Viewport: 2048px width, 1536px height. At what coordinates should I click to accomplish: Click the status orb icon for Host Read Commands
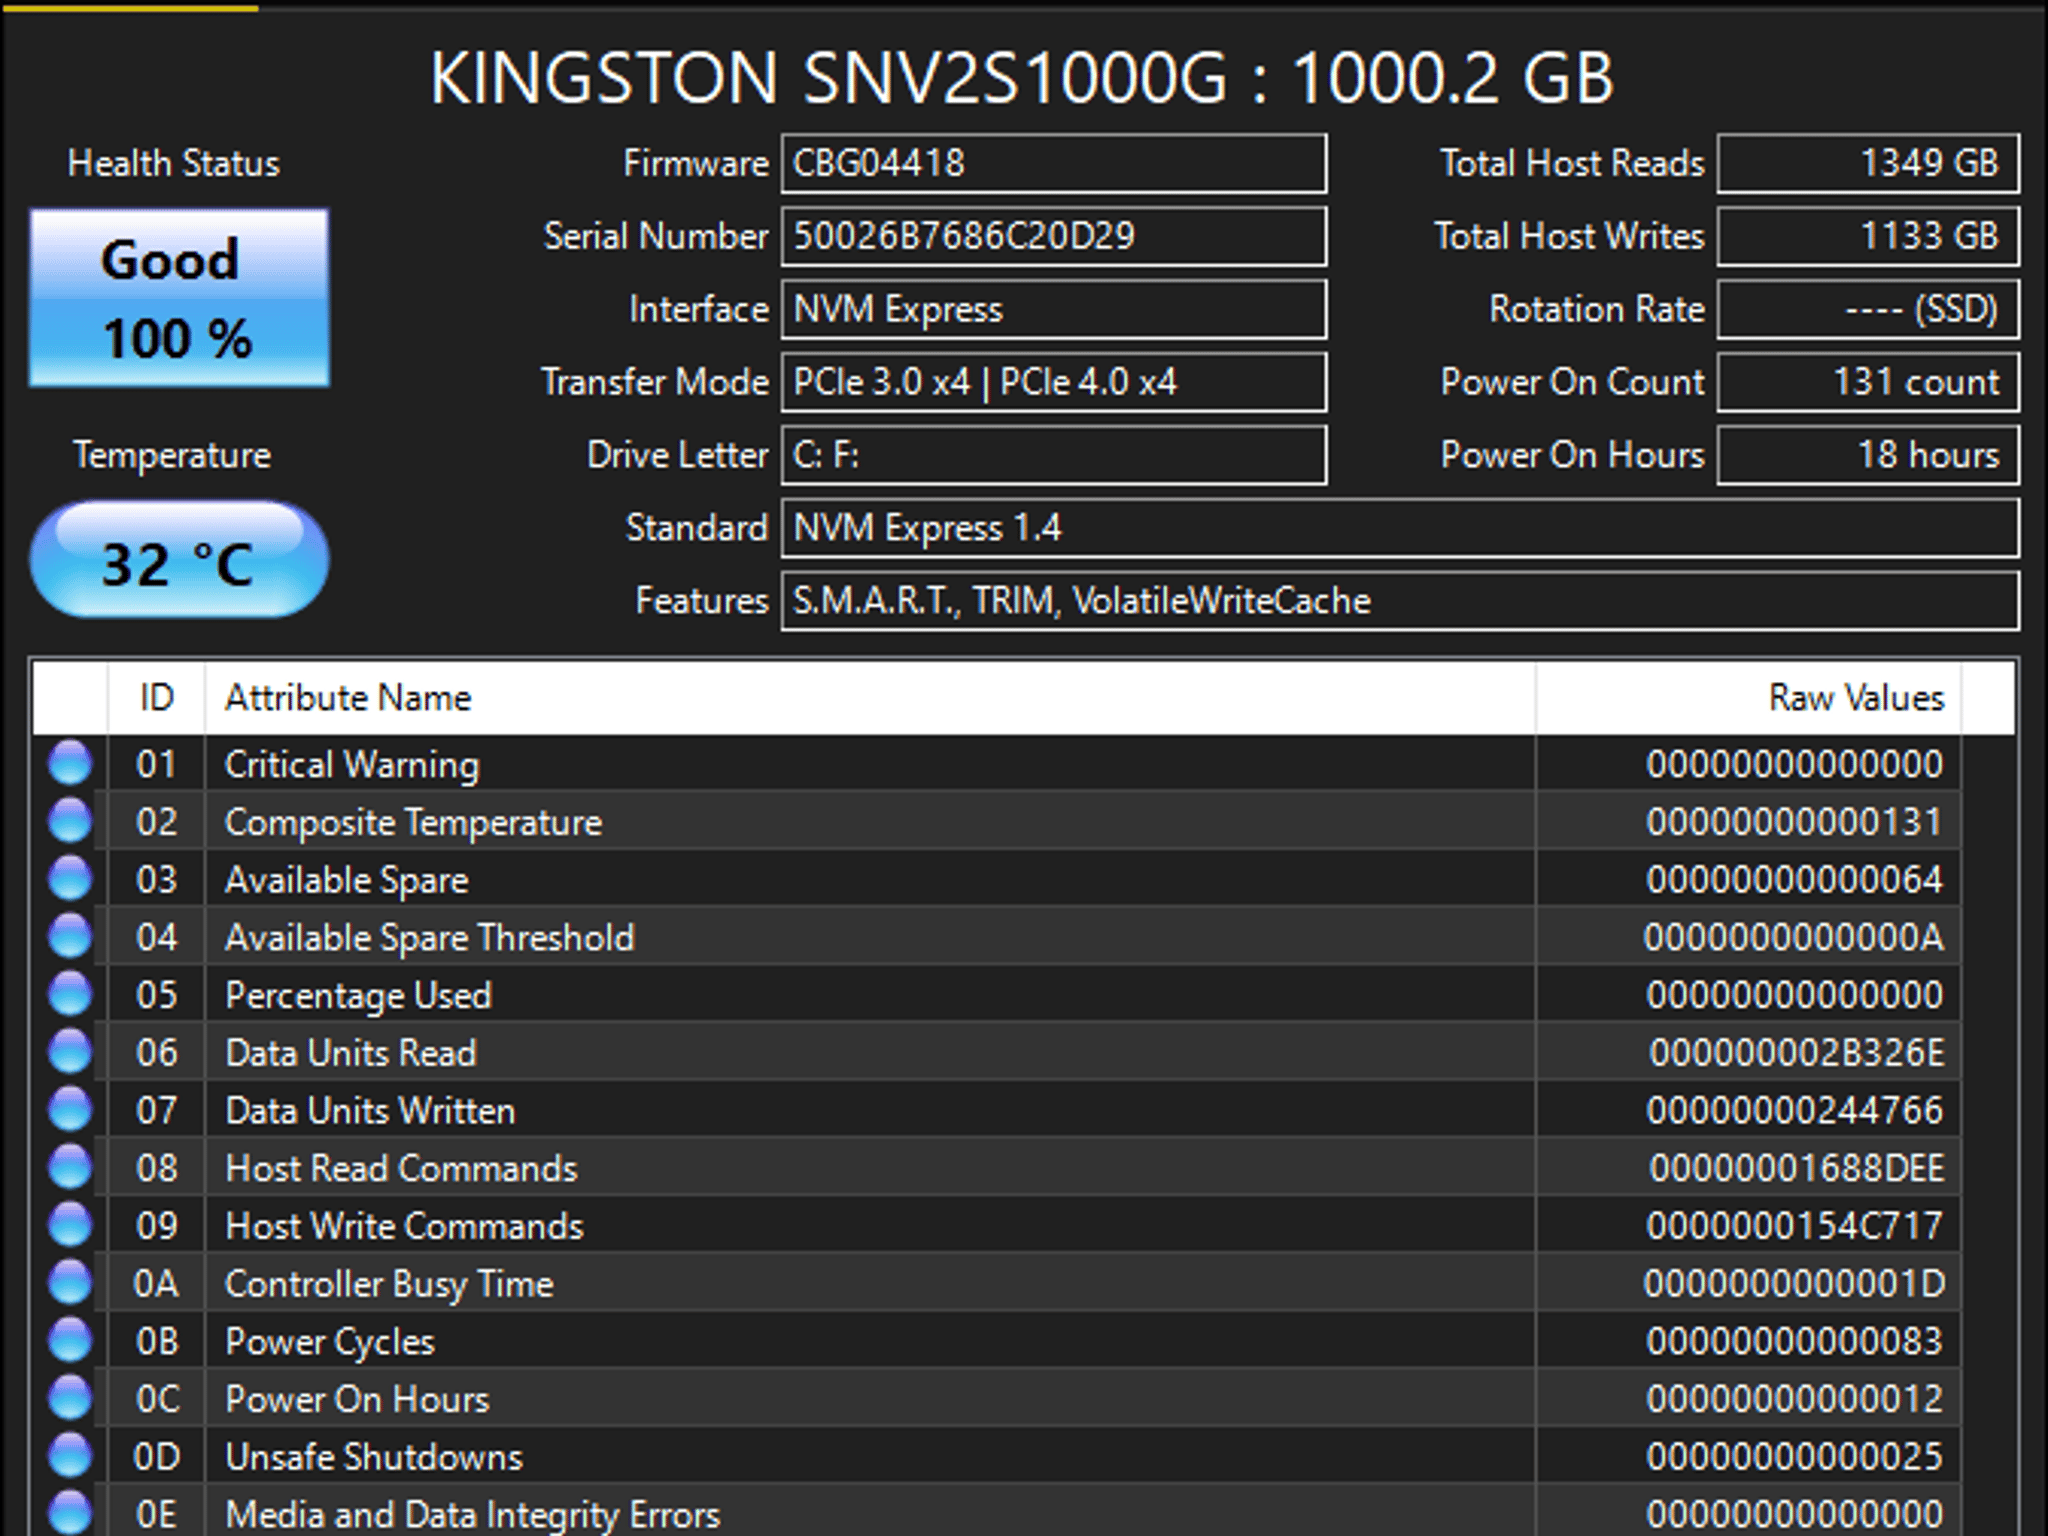(70, 1167)
